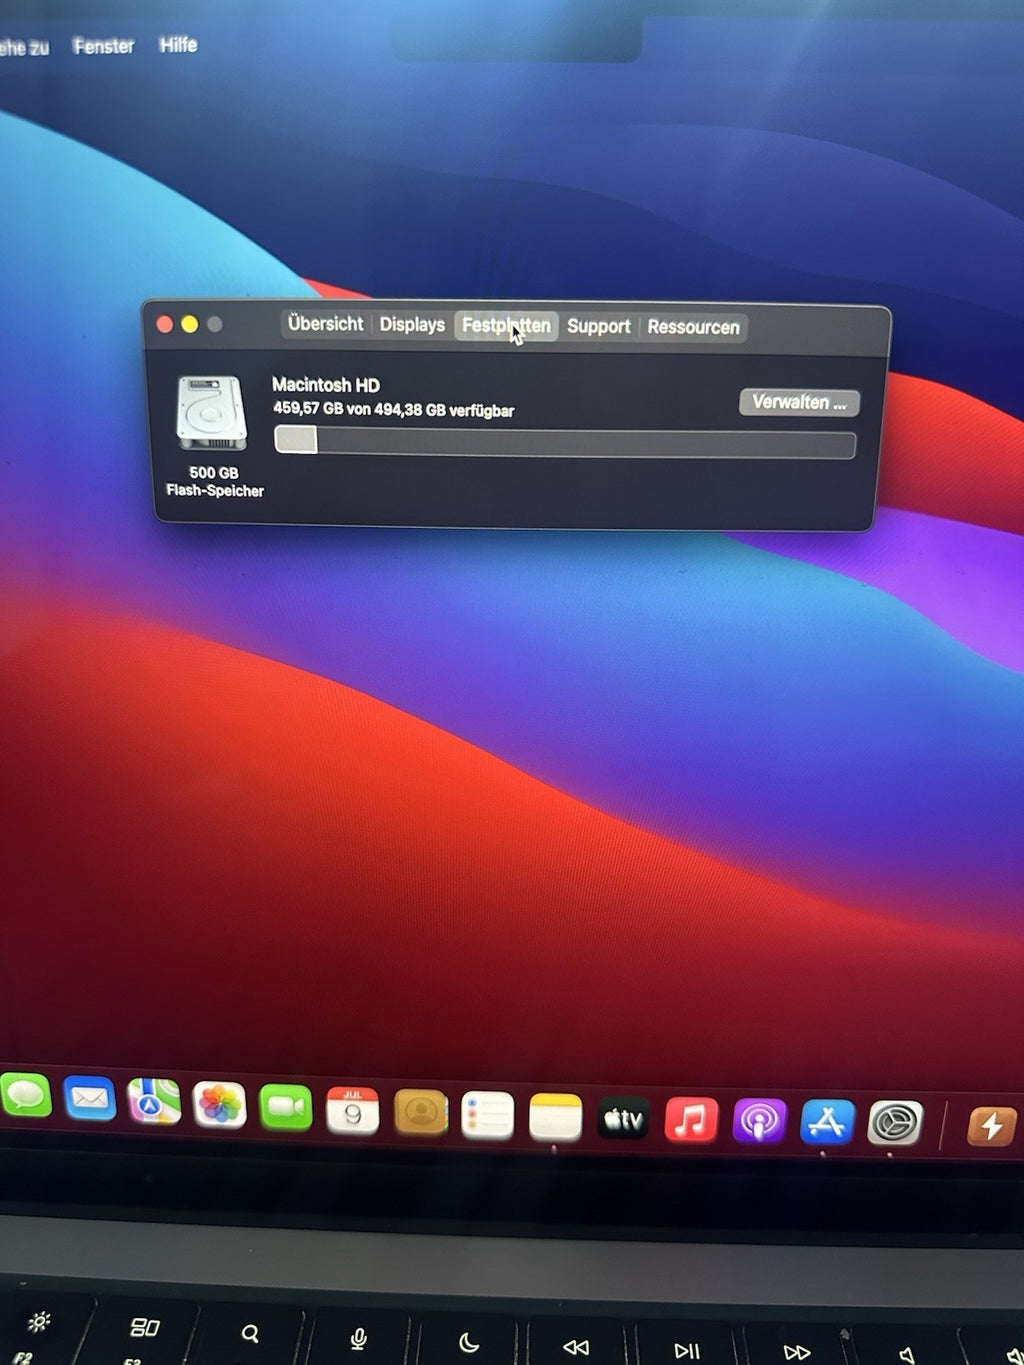Image resolution: width=1024 pixels, height=1365 pixels.
Task: Click the 500 GB Flash-Speicher label
Action: point(215,482)
